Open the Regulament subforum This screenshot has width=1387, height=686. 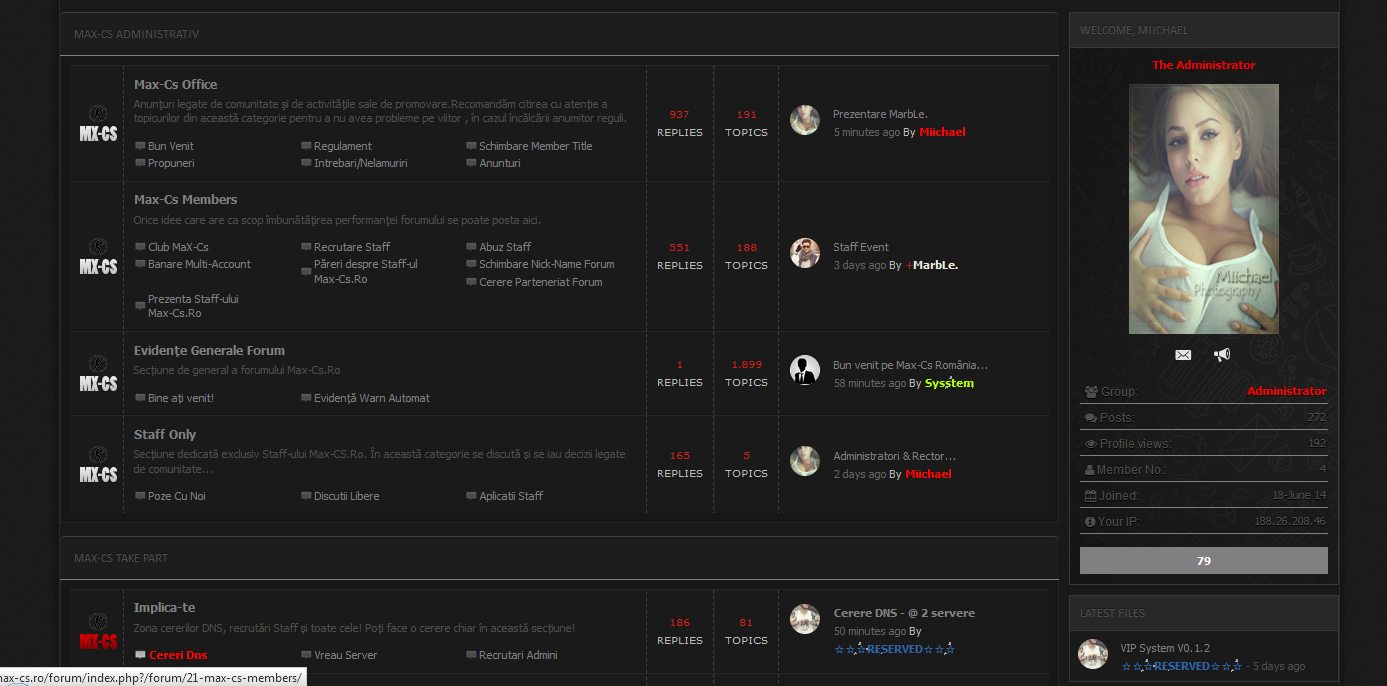[342, 146]
